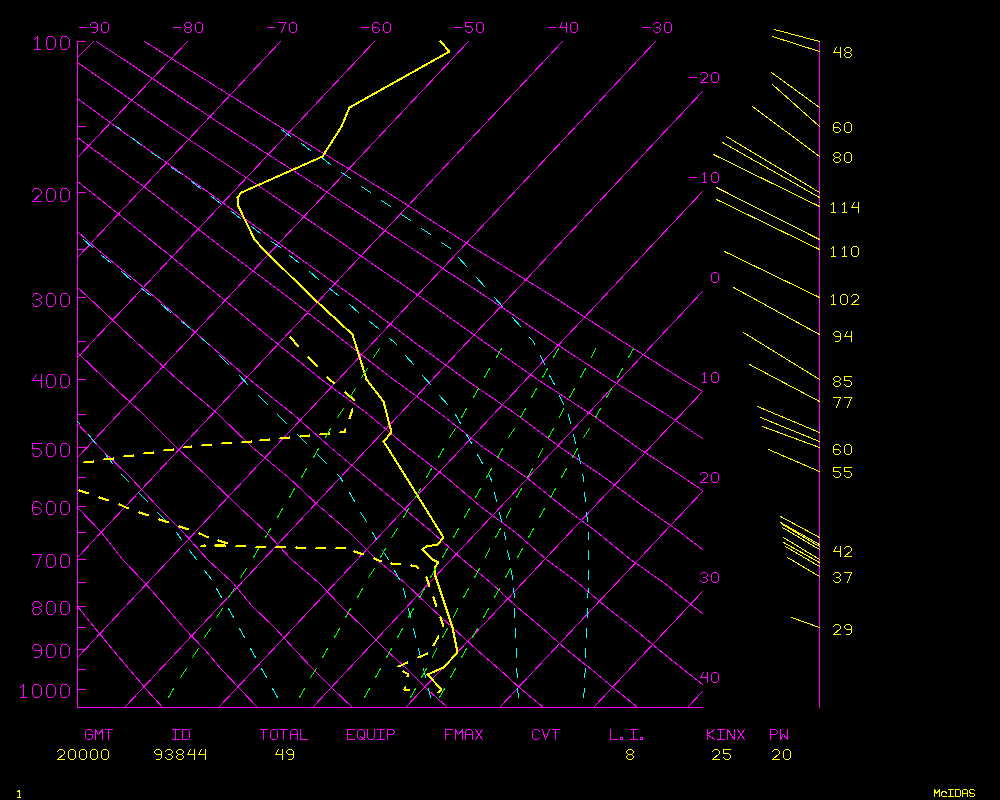Select the station ID value 93844
This screenshot has height=800, width=1000.
[x=180, y=755]
